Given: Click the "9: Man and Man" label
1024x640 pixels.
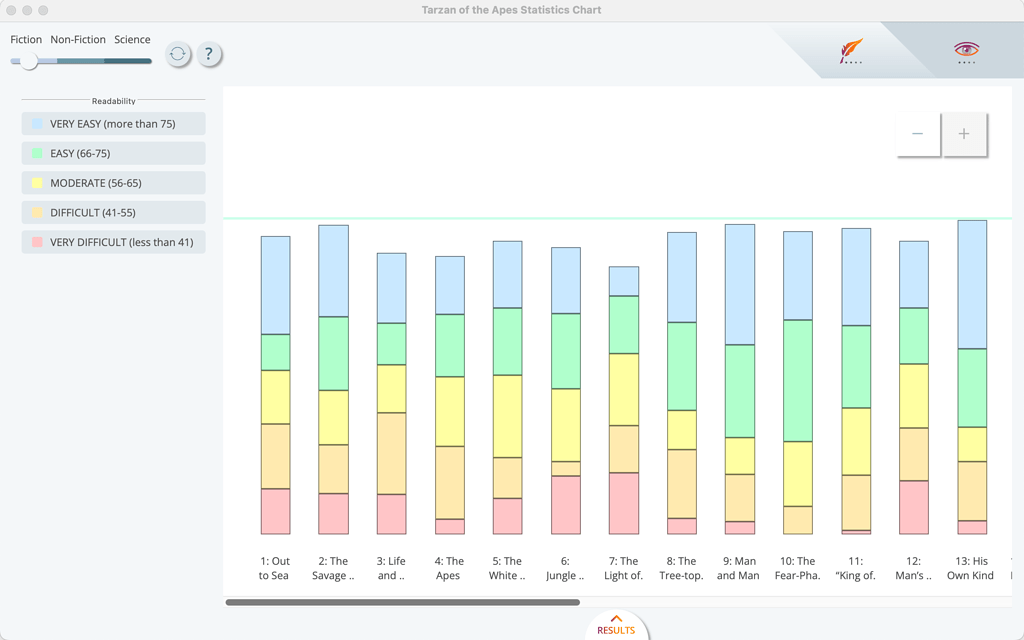Looking at the screenshot, I should 739,568.
